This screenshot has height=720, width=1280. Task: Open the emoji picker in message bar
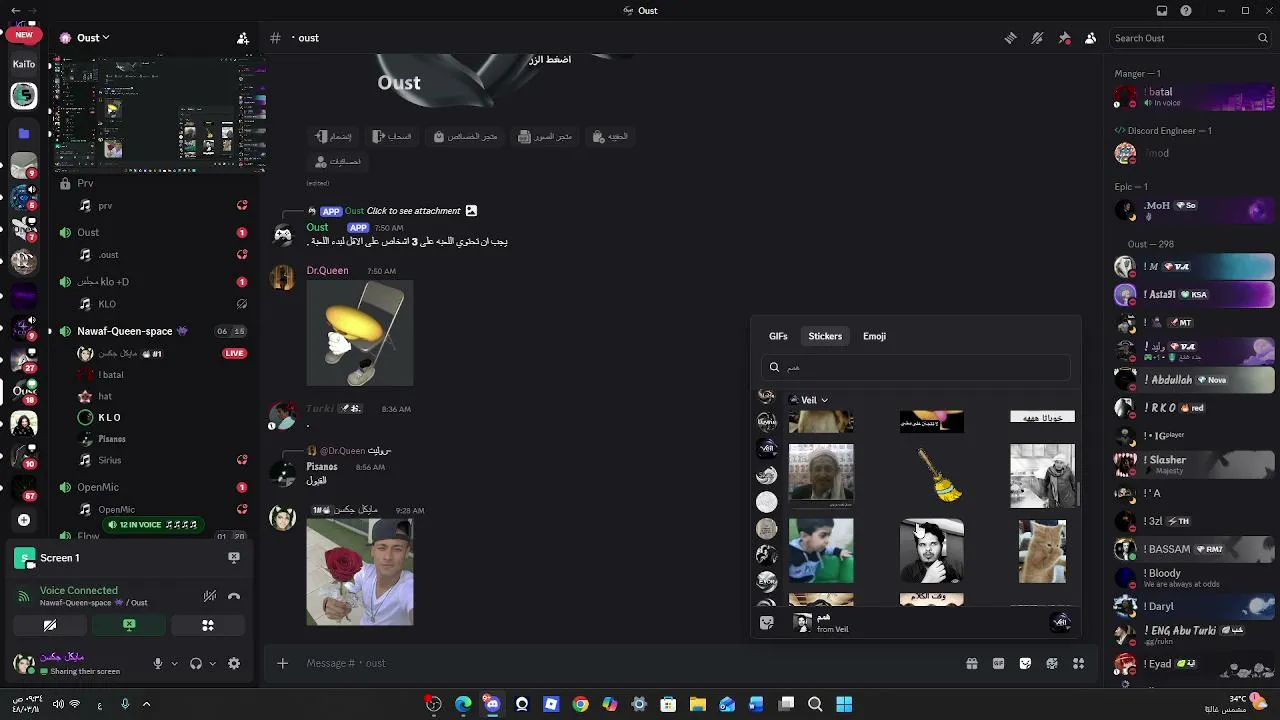point(1052,663)
